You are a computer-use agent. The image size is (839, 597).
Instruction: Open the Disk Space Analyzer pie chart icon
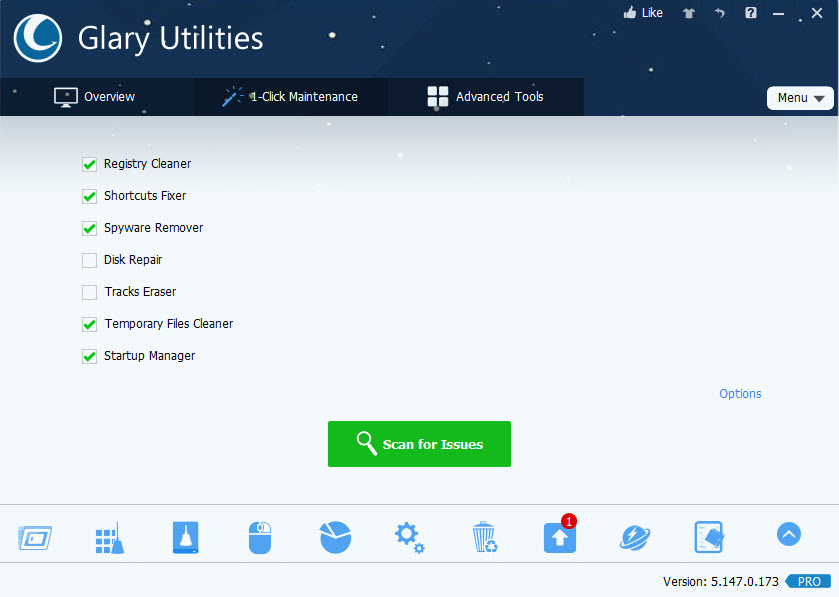[335, 537]
